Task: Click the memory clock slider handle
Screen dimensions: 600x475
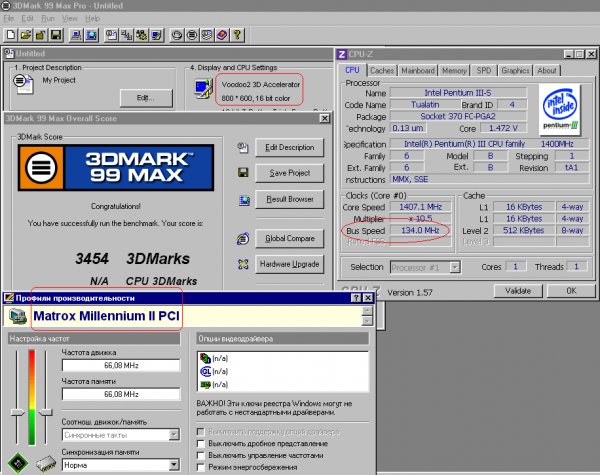Action: click(46, 412)
